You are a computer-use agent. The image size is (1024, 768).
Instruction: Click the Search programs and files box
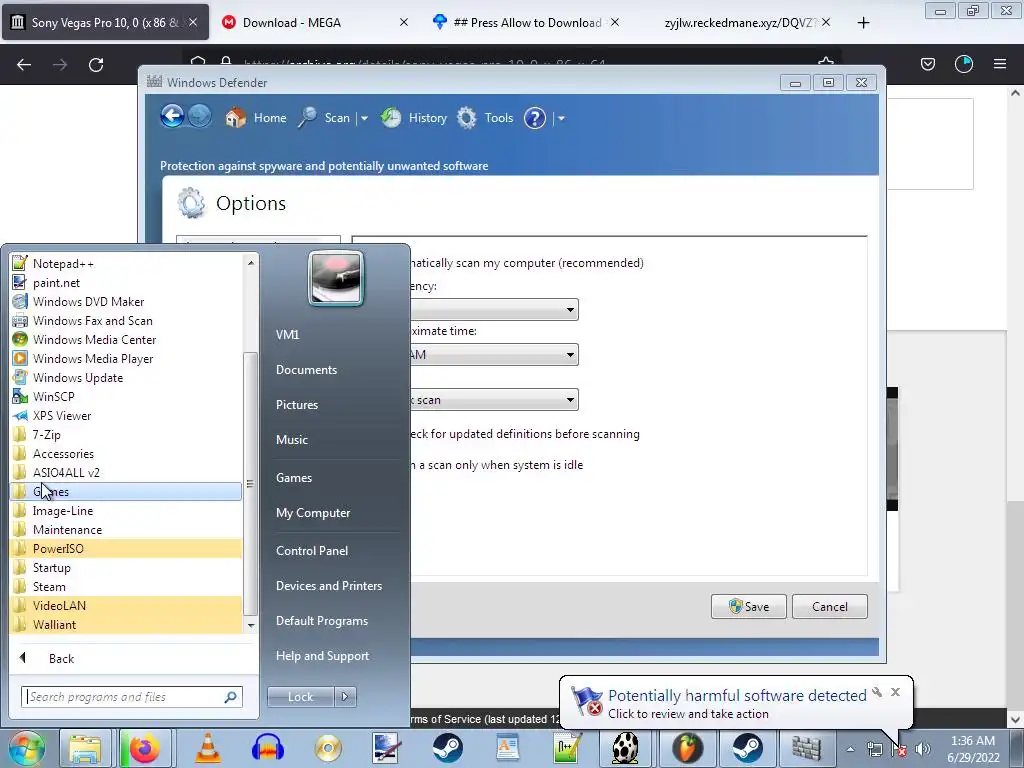(x=131, y=697)
